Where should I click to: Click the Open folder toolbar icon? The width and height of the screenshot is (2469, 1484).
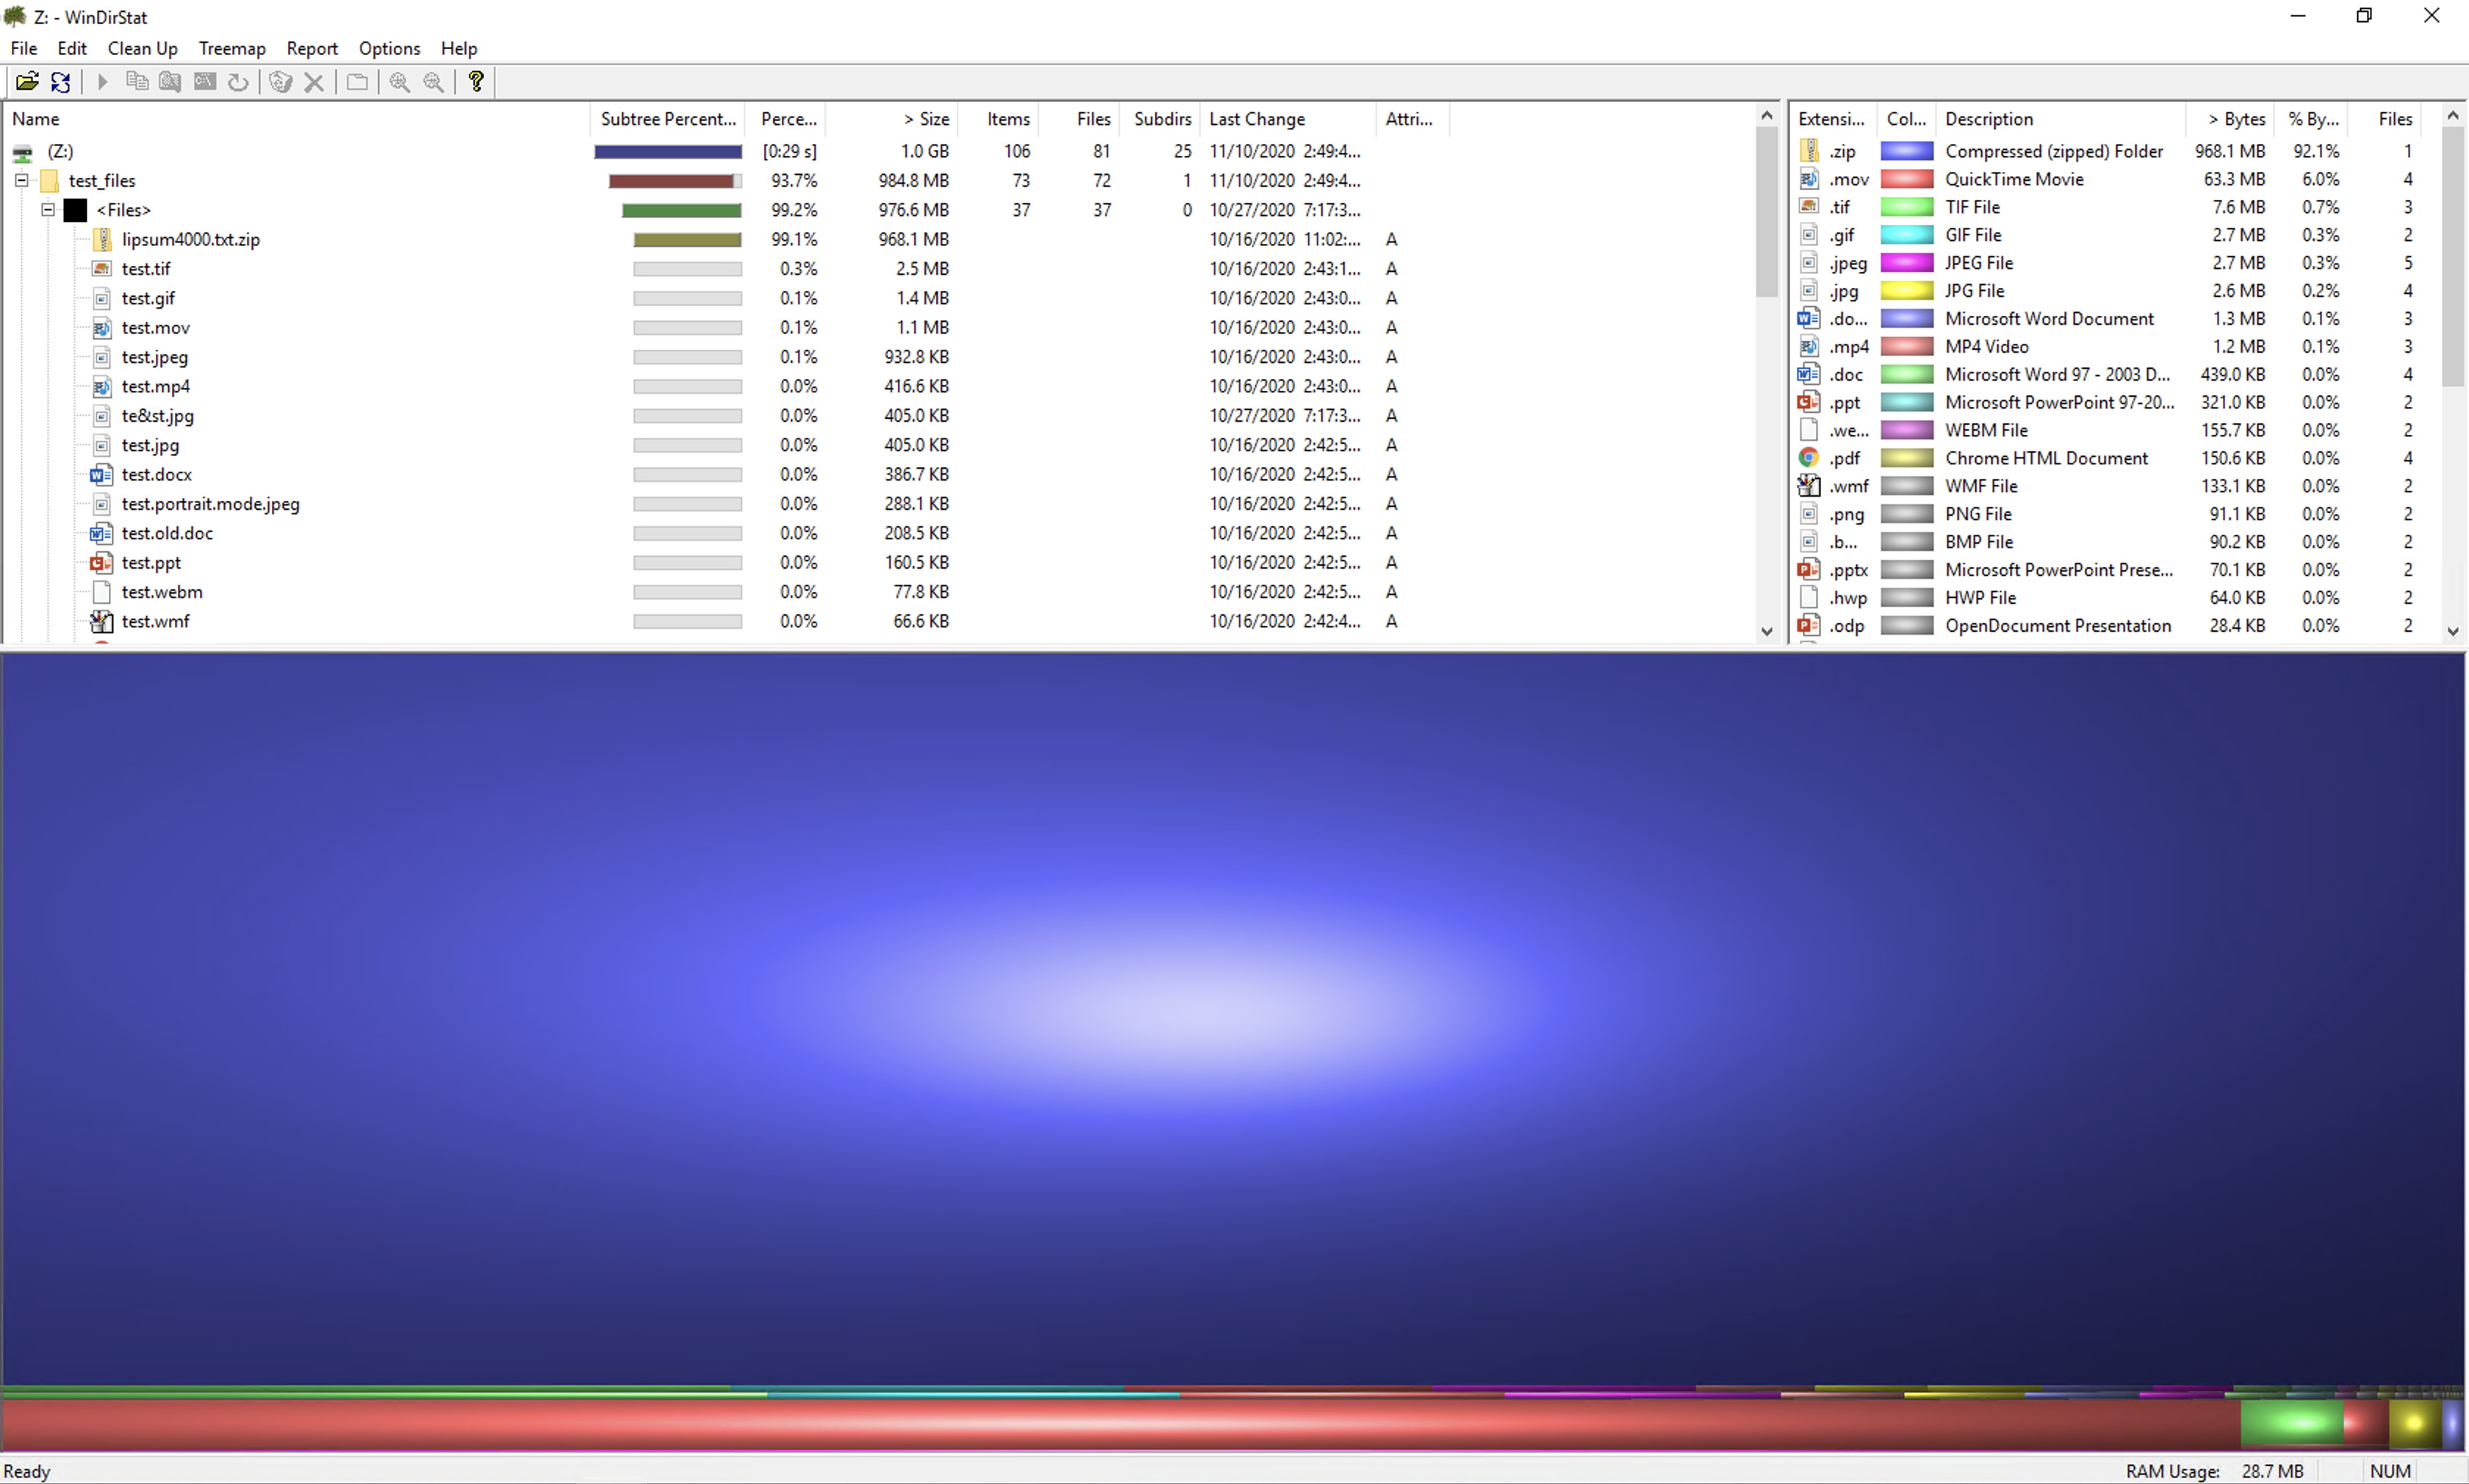27,82
